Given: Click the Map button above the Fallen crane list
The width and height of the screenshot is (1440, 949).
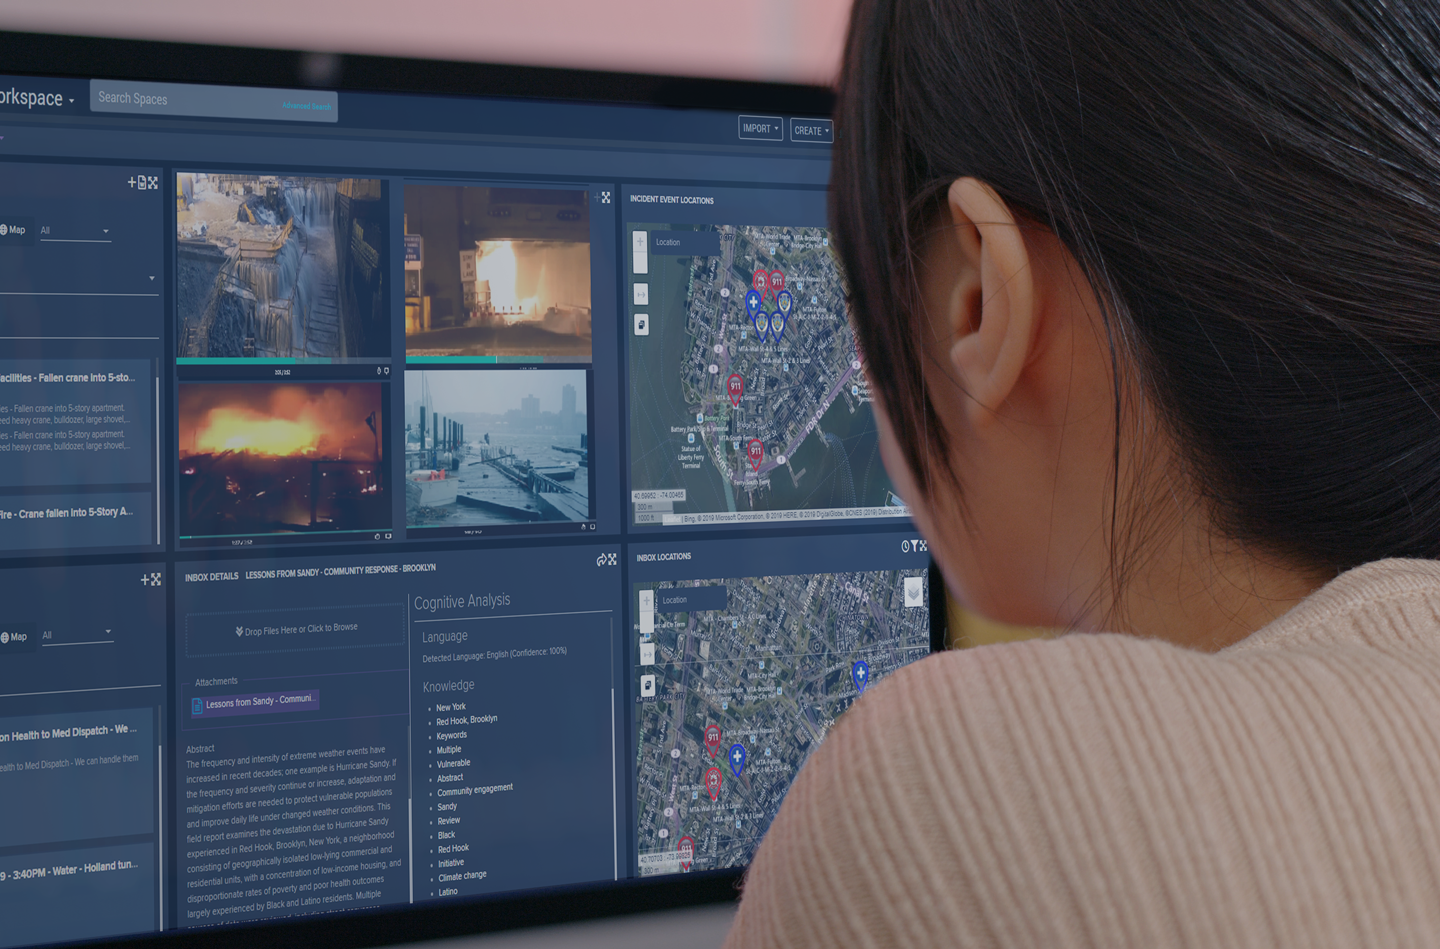Looking at the screenshot, I should click(x=13, y=230).
